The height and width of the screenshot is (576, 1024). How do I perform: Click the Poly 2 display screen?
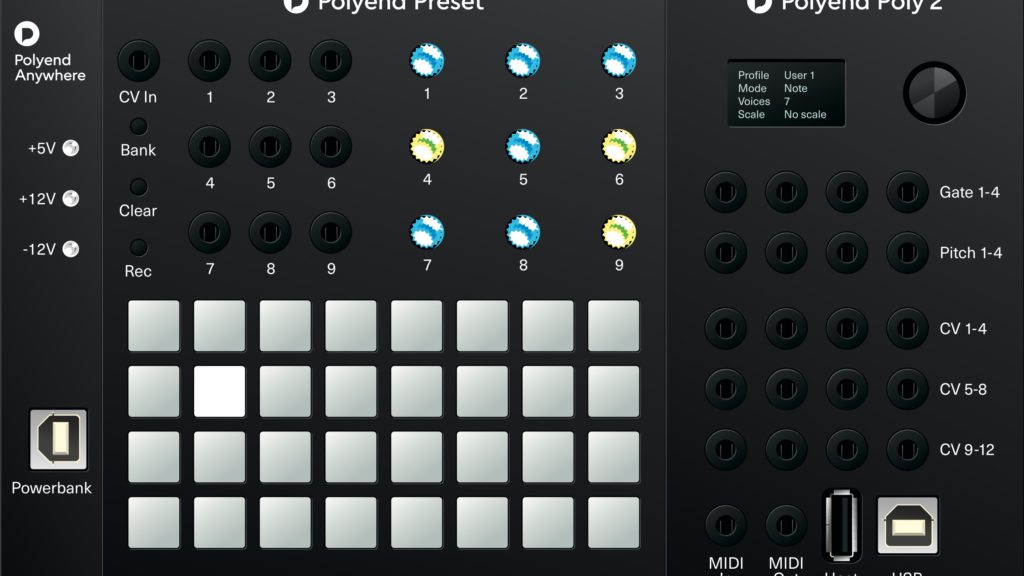pos(786,93)
